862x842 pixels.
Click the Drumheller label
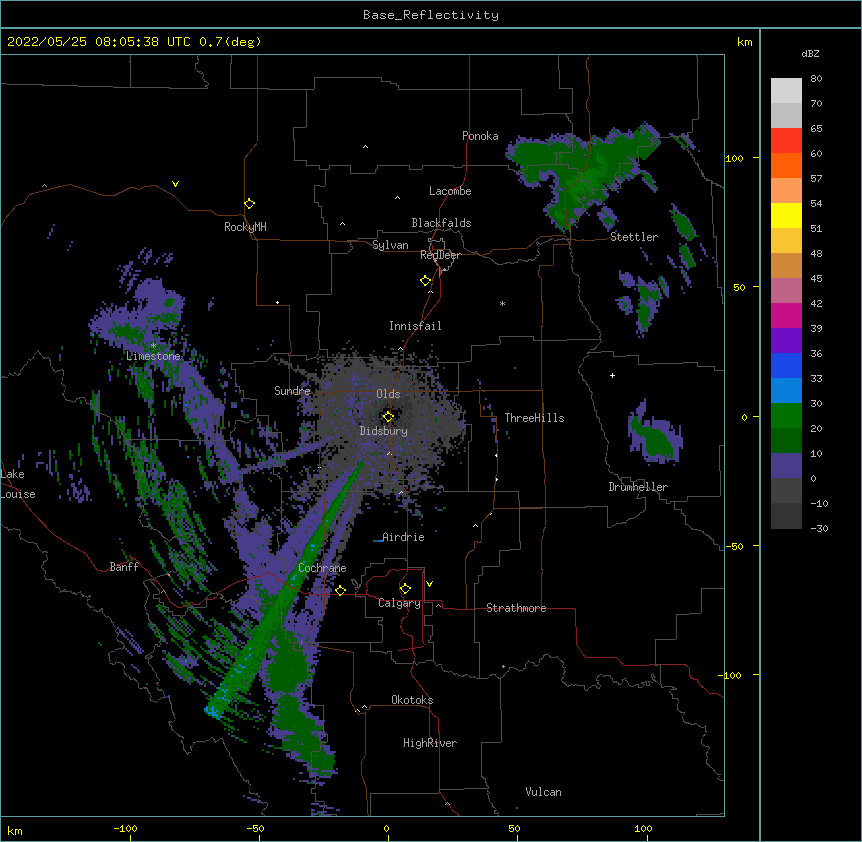coord(638,487)
